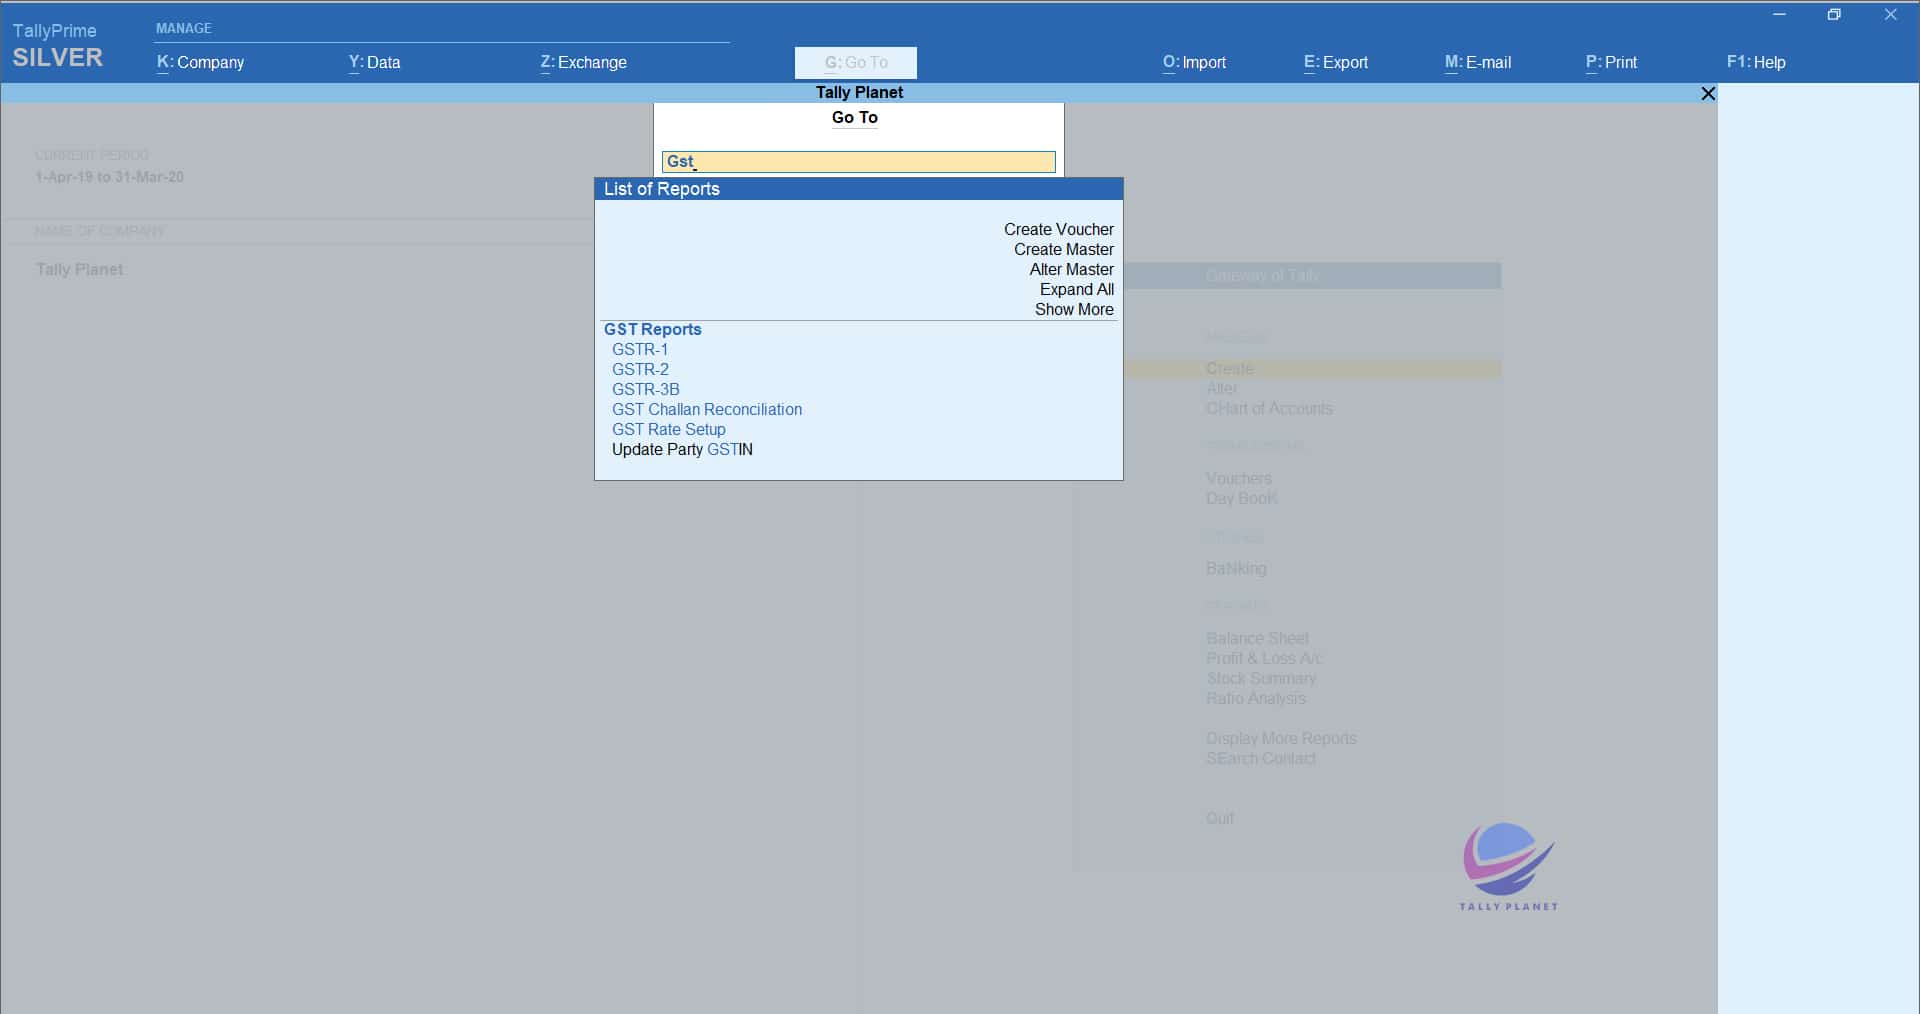Open the GSTR-3B report

(x=645, y=389)
